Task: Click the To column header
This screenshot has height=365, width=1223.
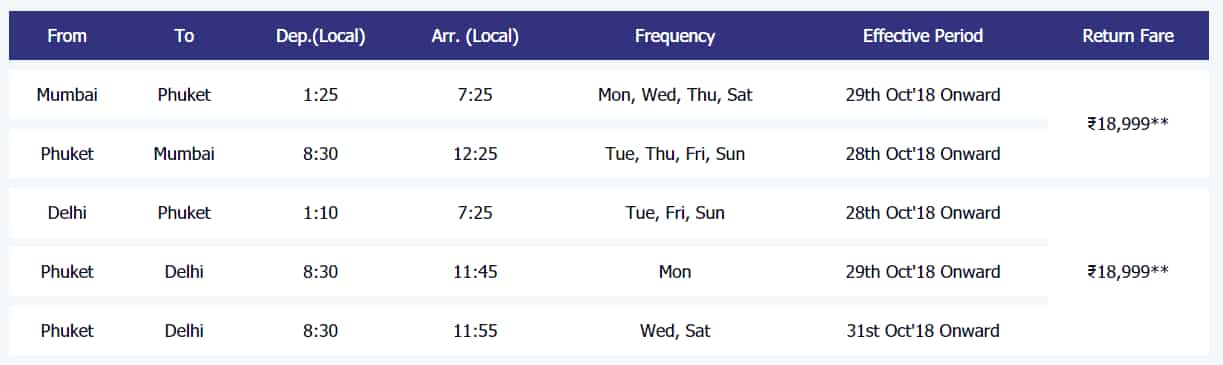Action: click(184, 36)
